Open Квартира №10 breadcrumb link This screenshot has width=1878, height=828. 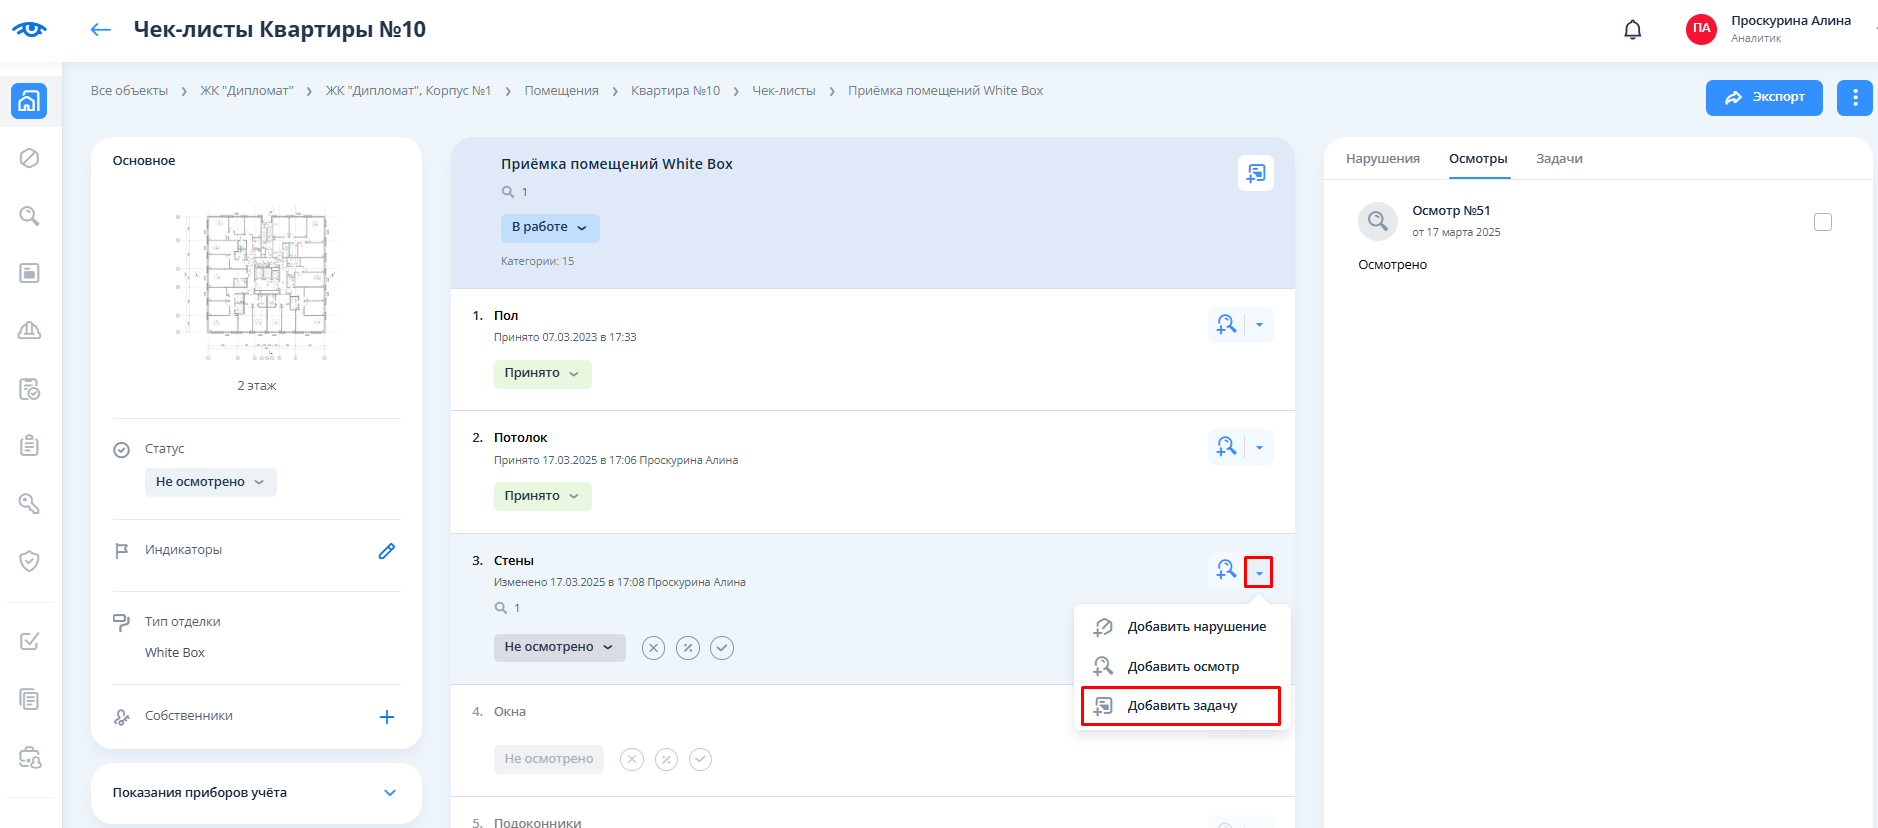click(675, 91)
